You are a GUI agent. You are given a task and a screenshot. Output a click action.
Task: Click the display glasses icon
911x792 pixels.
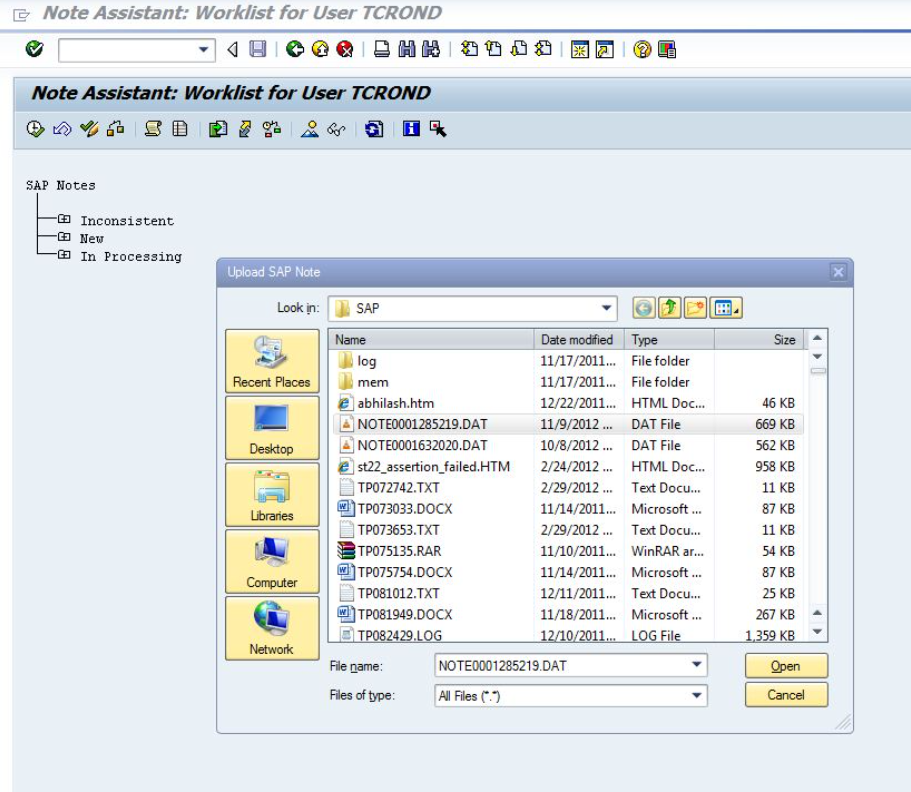[336, 128]
